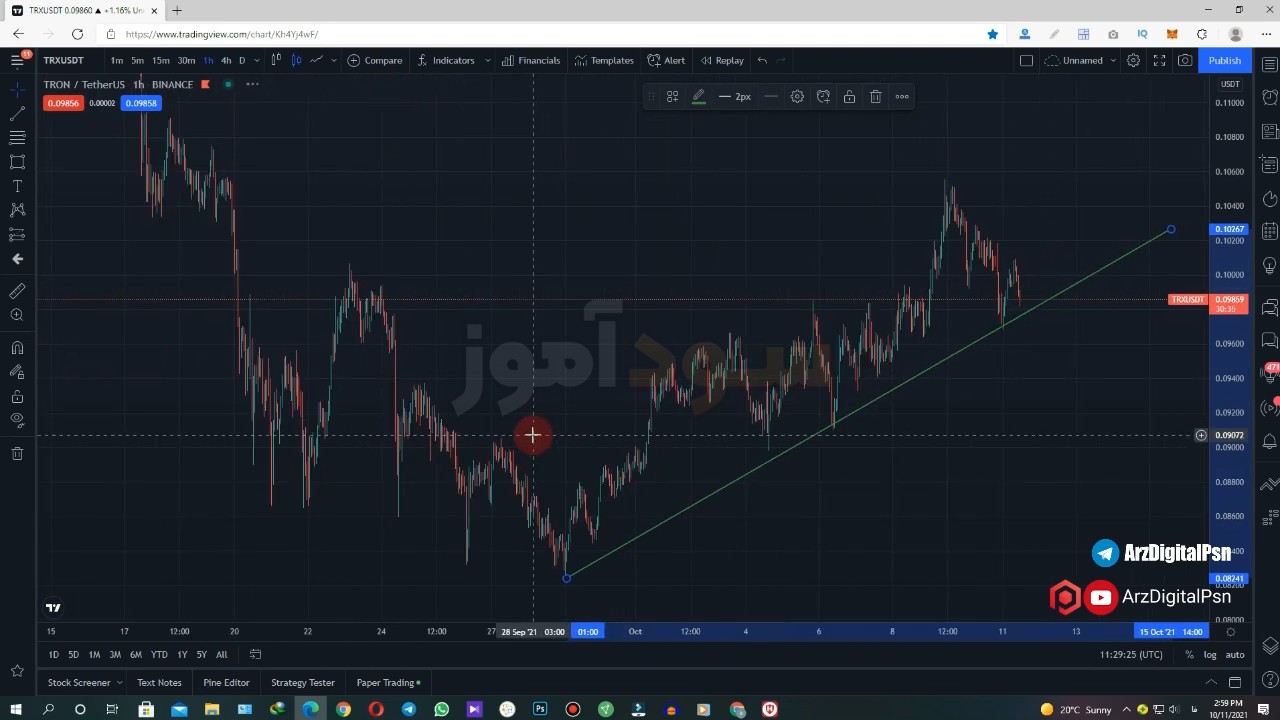Set date range to YTD
Screen dimensions: 1280x720
(x=159, y=655)
